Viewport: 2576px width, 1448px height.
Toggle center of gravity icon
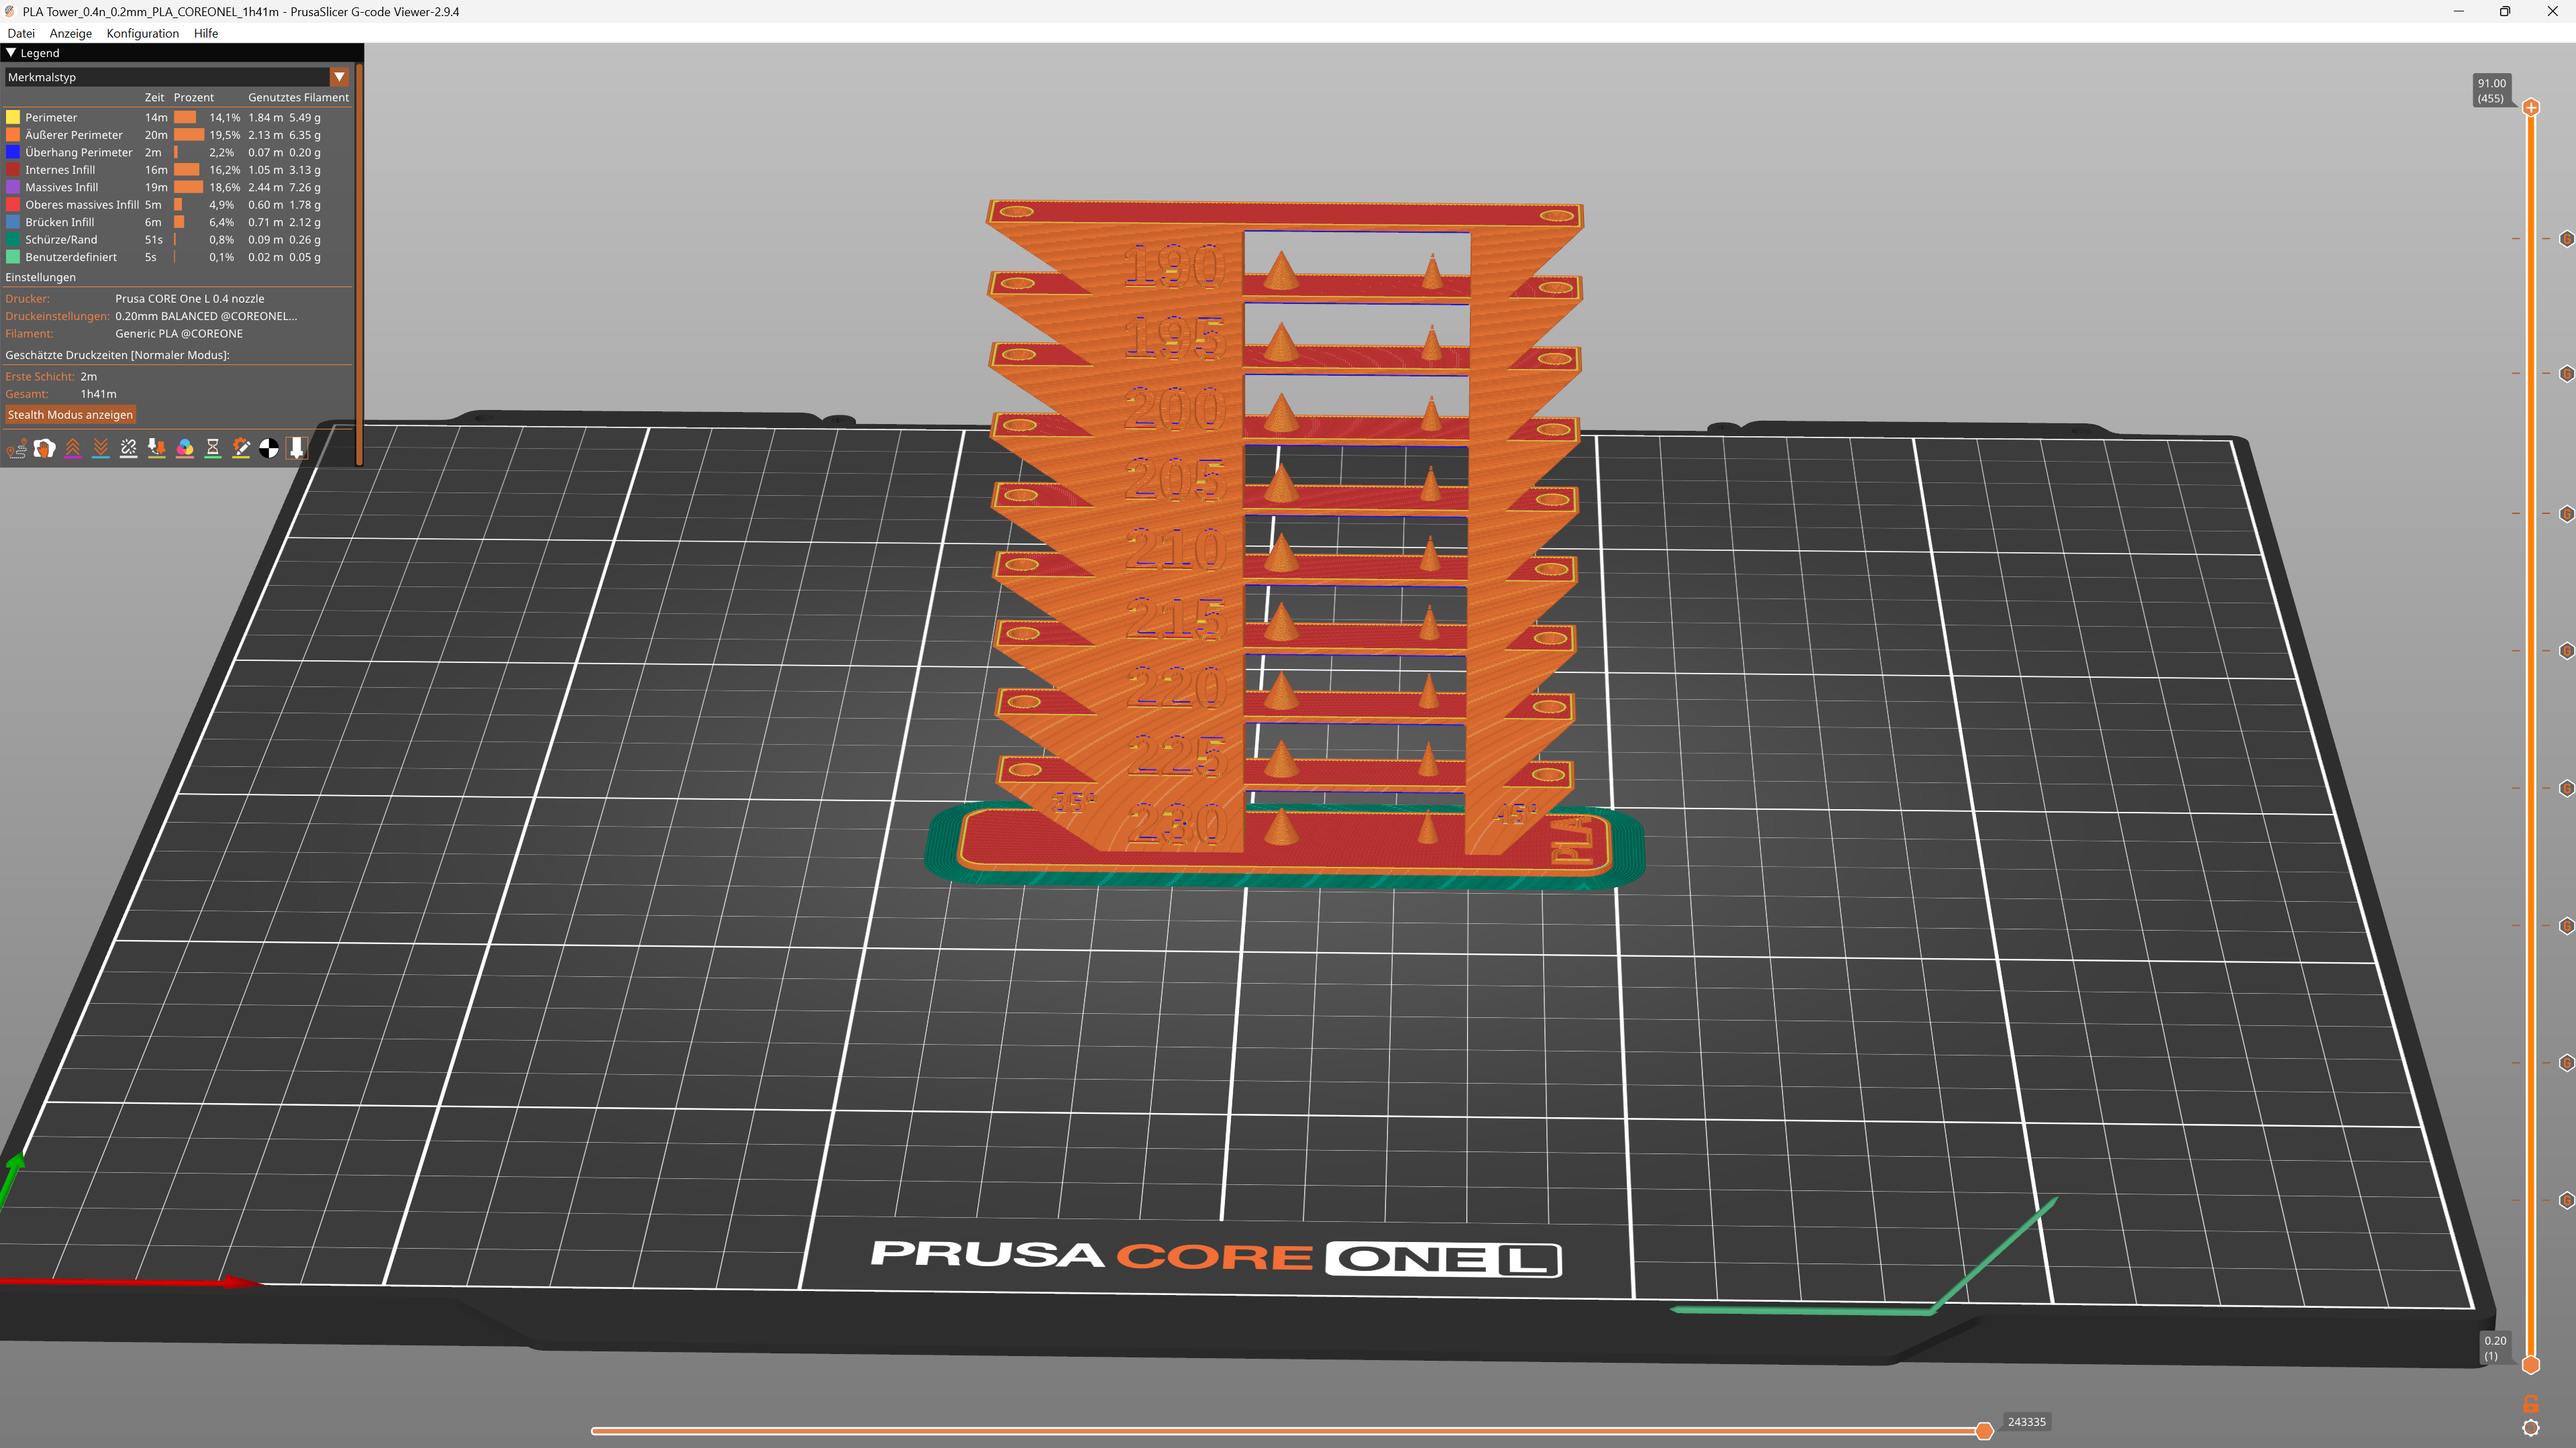coord(268,449)
